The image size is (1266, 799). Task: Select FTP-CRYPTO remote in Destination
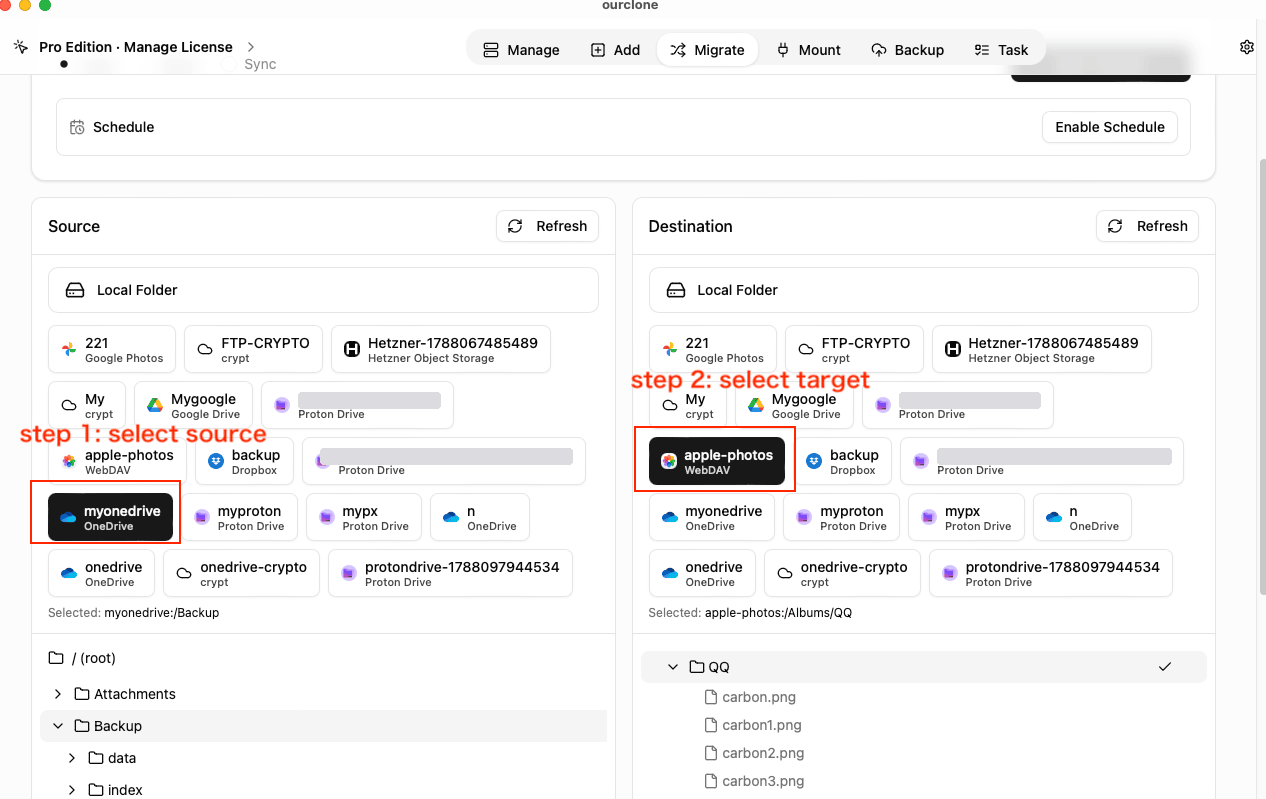click(x=854, y=349)
